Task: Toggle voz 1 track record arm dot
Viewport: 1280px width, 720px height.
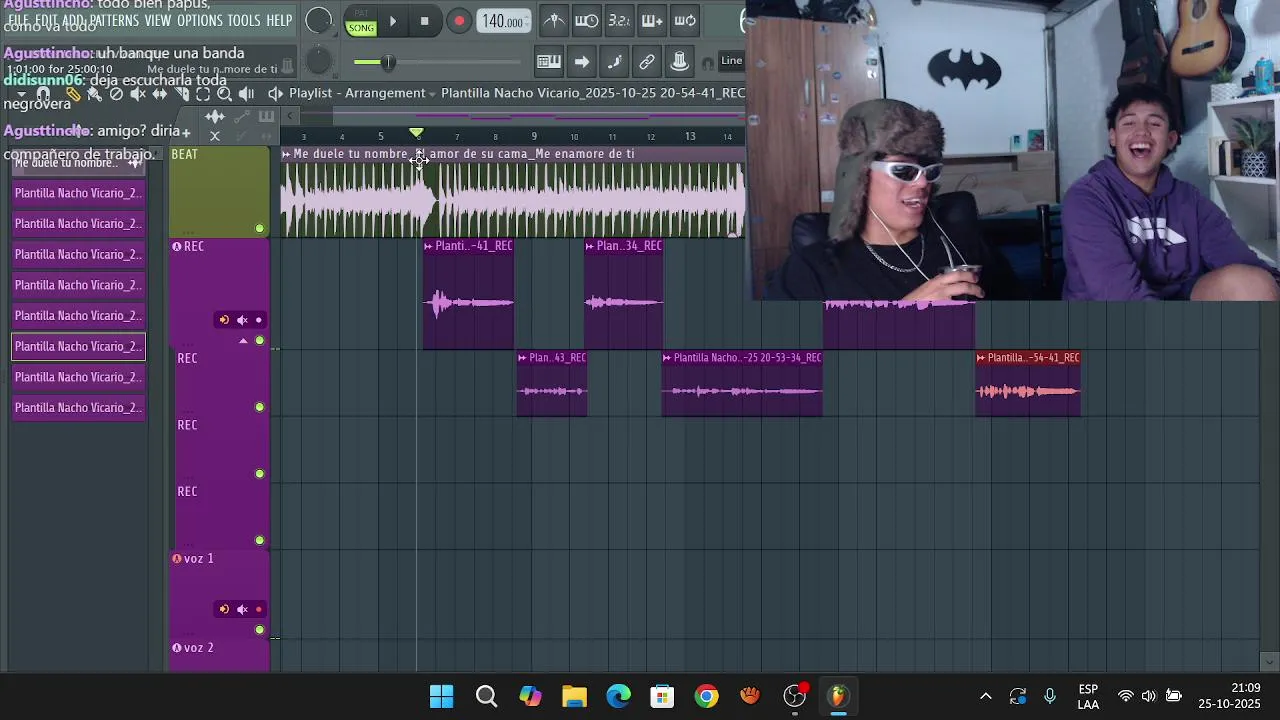Action: 258,609
